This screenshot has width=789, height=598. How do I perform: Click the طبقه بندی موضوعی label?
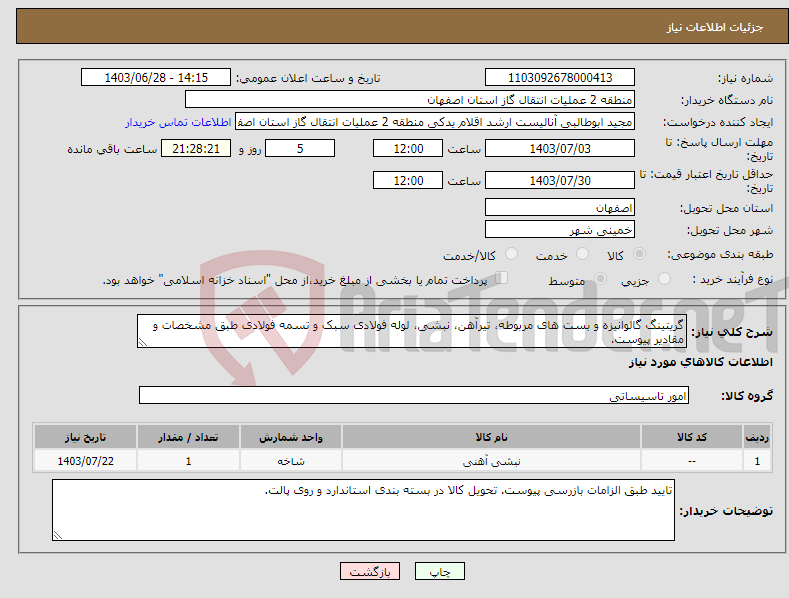[720, 255]
